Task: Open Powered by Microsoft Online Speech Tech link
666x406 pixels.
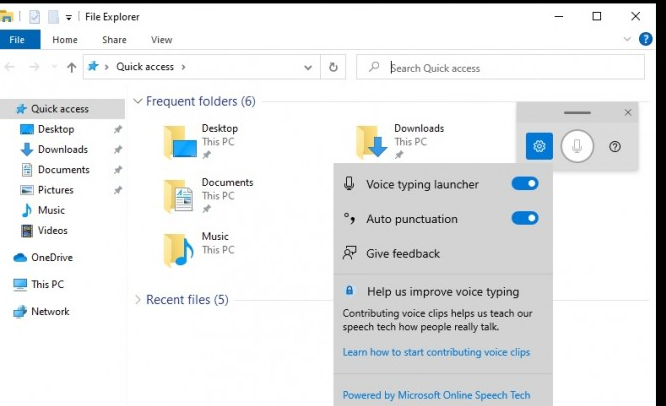Action: click(436, 395)
